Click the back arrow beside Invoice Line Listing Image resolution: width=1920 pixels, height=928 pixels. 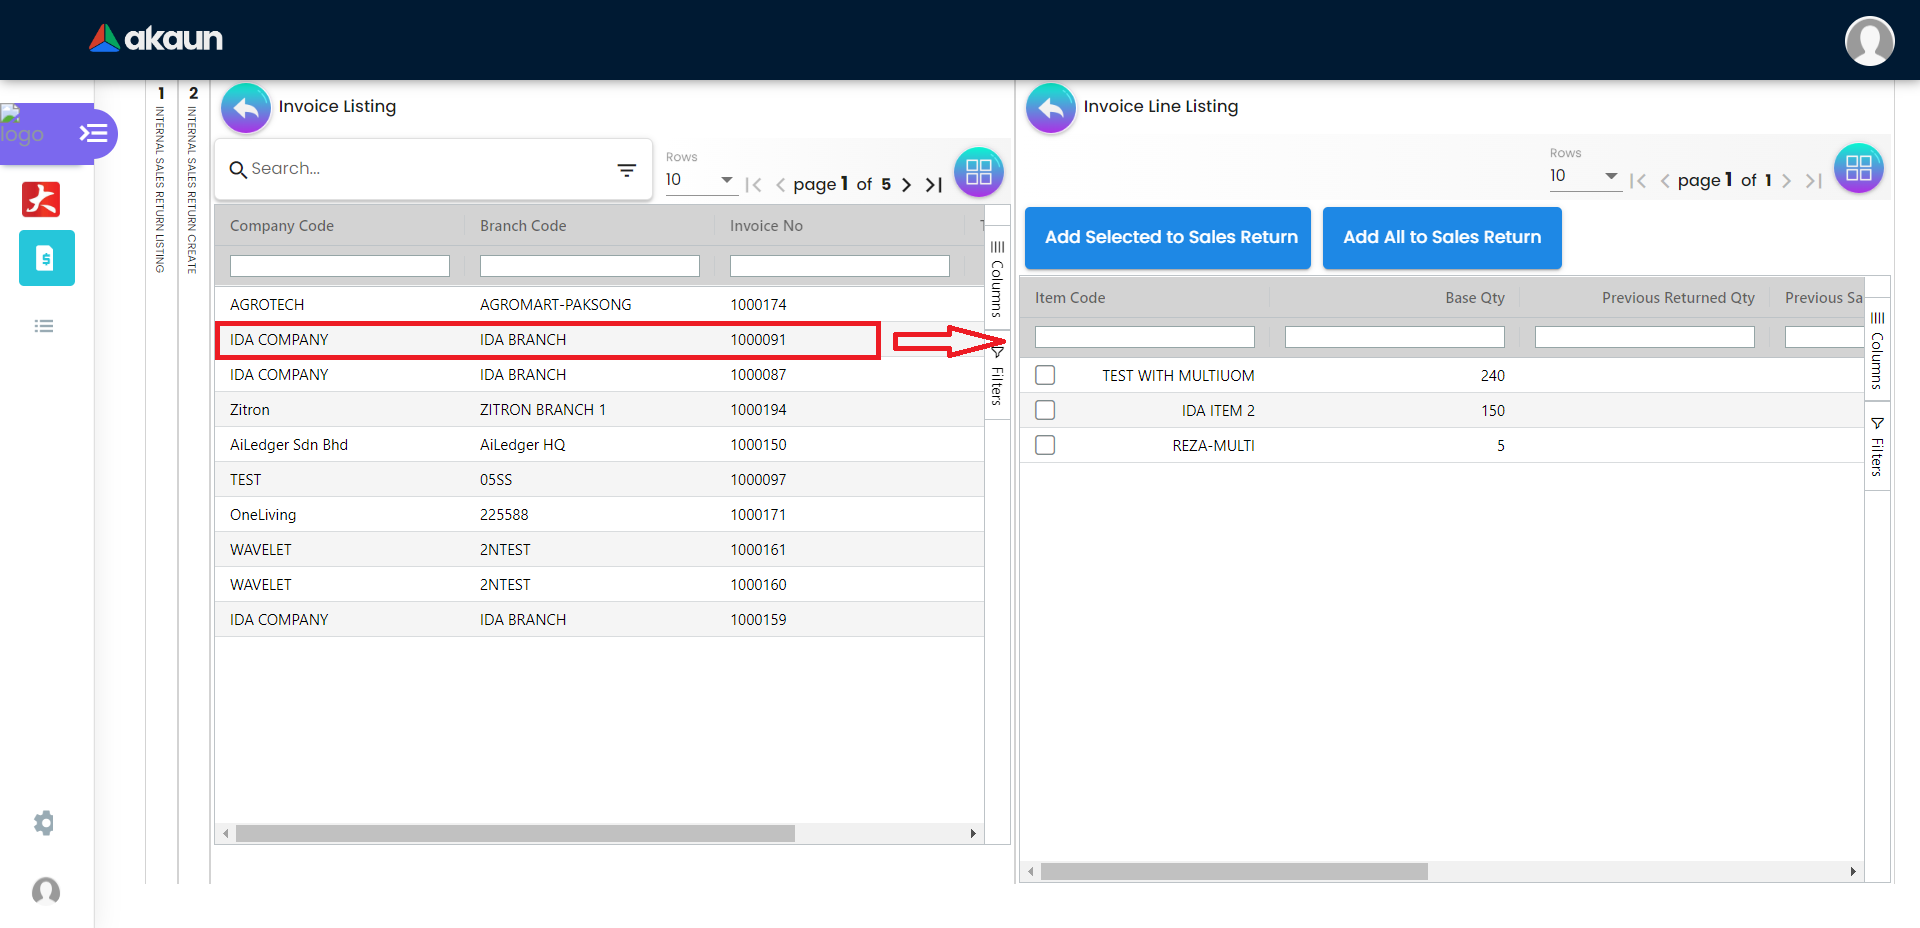(1051, 108)
